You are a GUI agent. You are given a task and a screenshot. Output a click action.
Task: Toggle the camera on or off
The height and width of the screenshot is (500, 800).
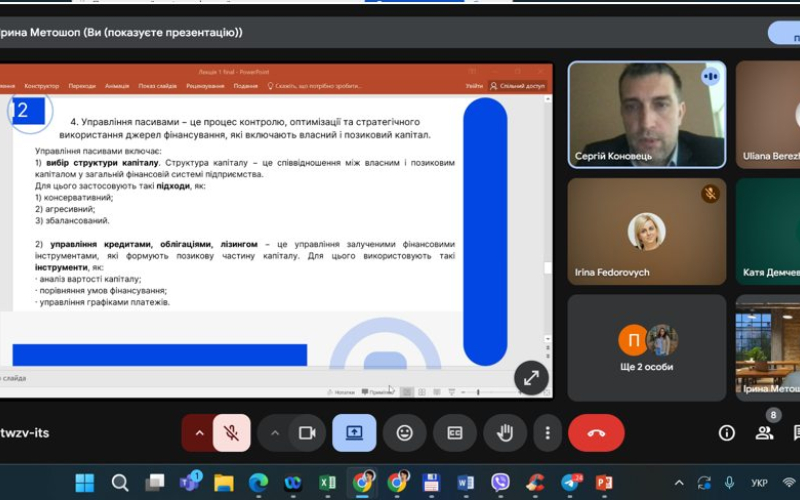point(307,433)
